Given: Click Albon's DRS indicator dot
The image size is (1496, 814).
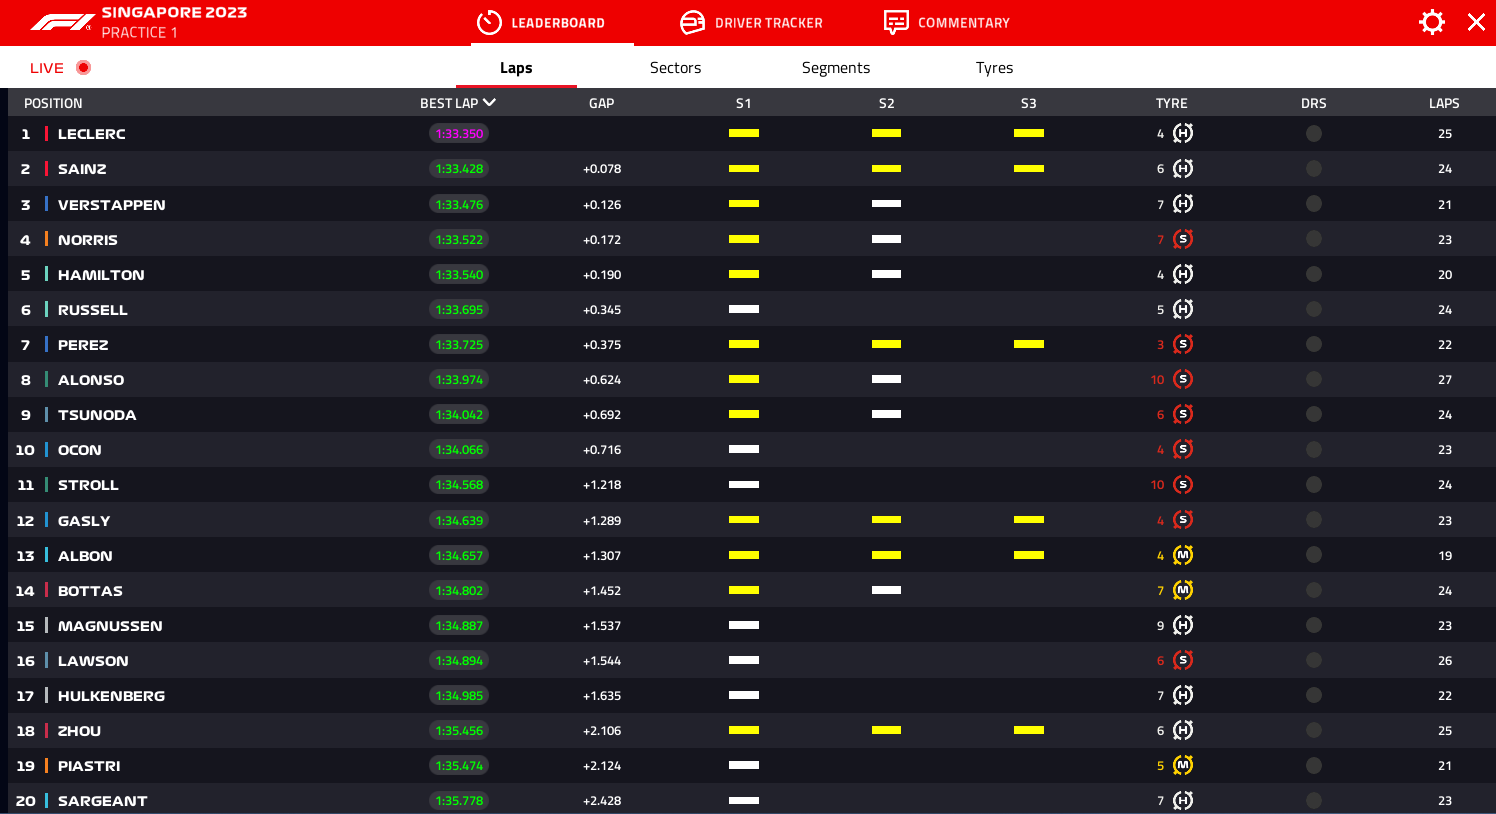Looking at the screenshot, I should [1314, 555].
